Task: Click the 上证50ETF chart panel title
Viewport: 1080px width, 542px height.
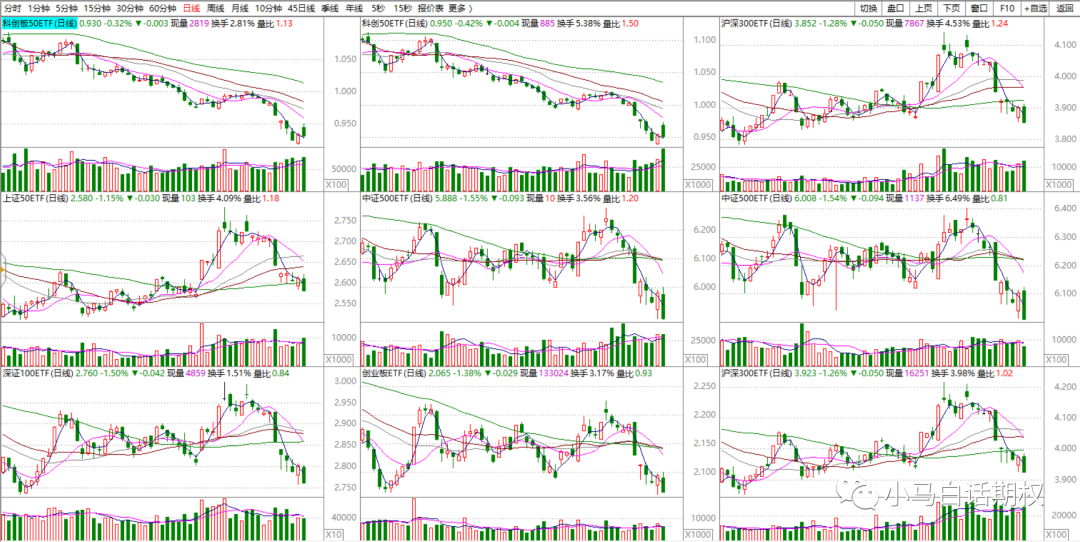Action: coord(38,198)
